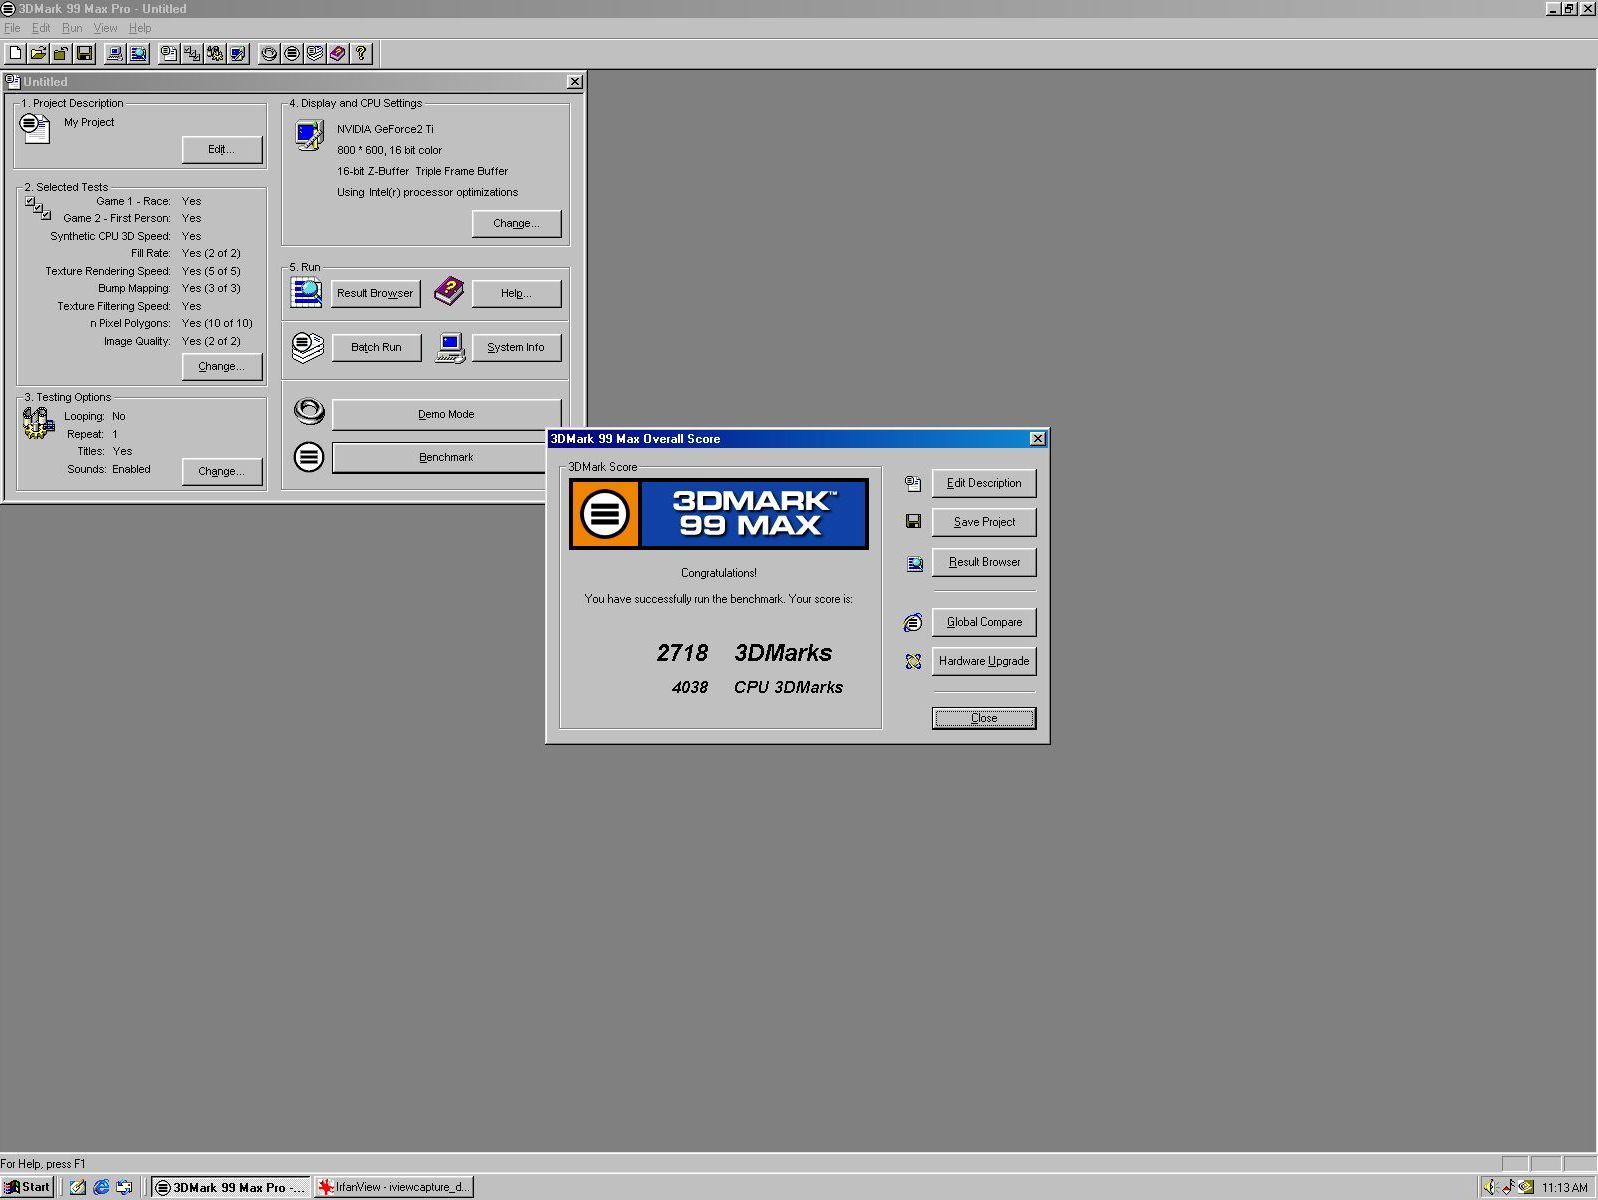Click the Save Project floppy icon in score dialog
The width and height of the screenshot is (1598, 1200).
913,521
